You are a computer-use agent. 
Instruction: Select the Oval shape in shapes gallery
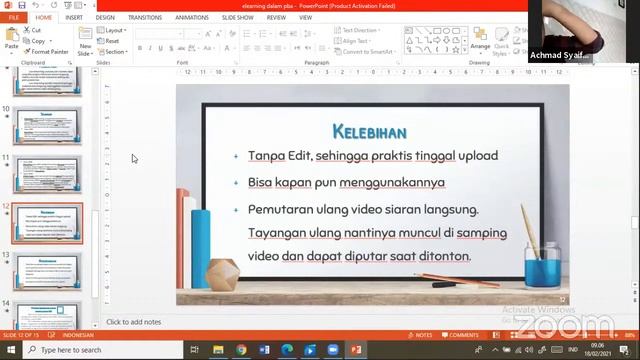pos(447,31)
